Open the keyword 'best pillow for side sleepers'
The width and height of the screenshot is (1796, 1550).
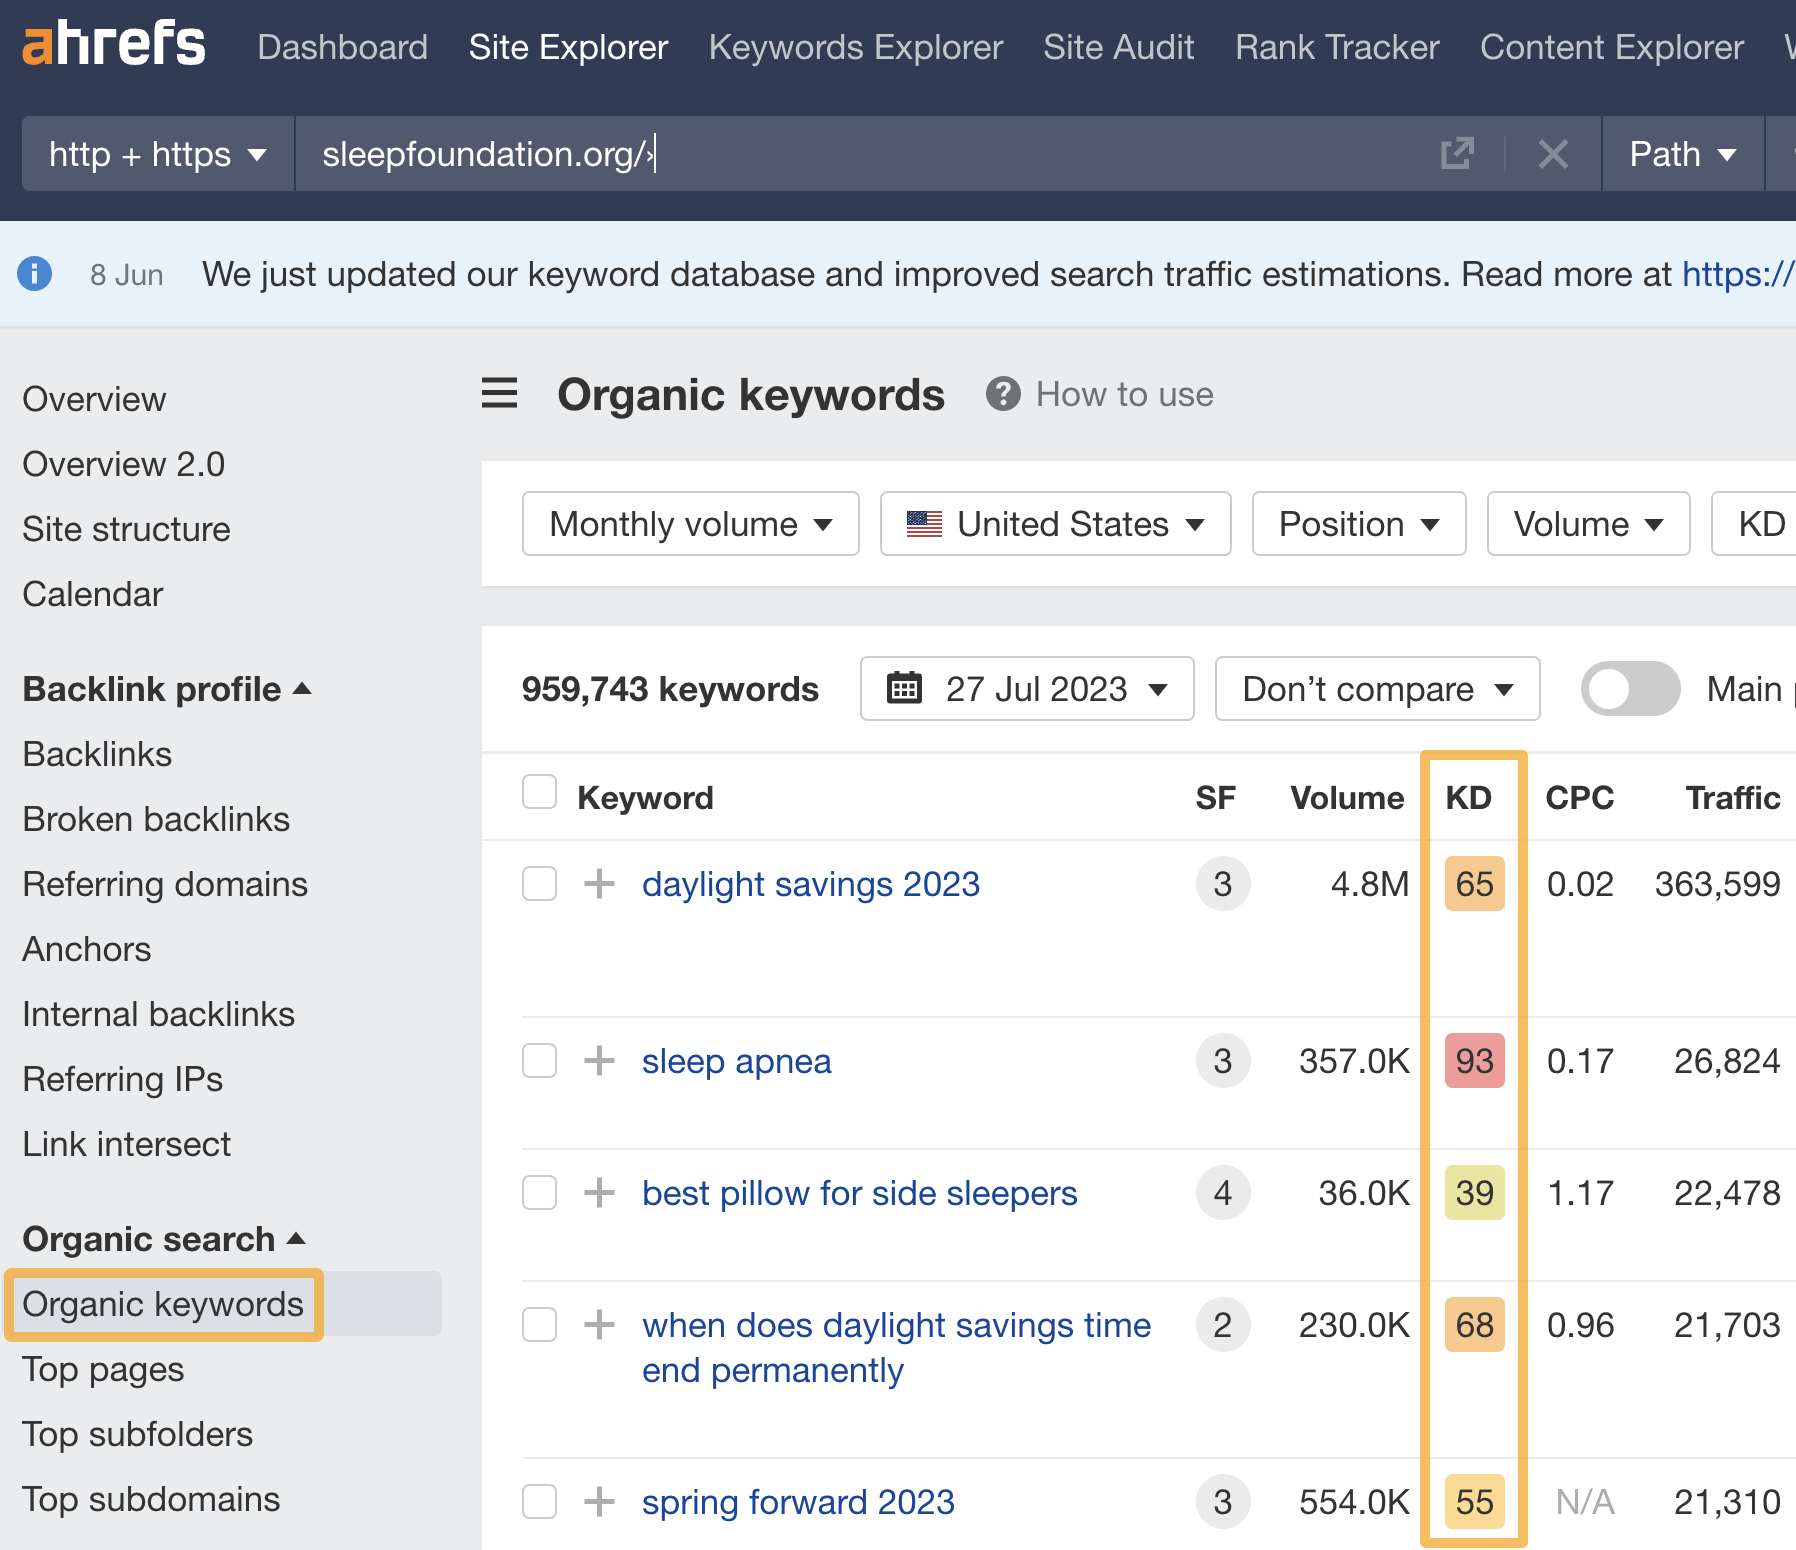859,1192
